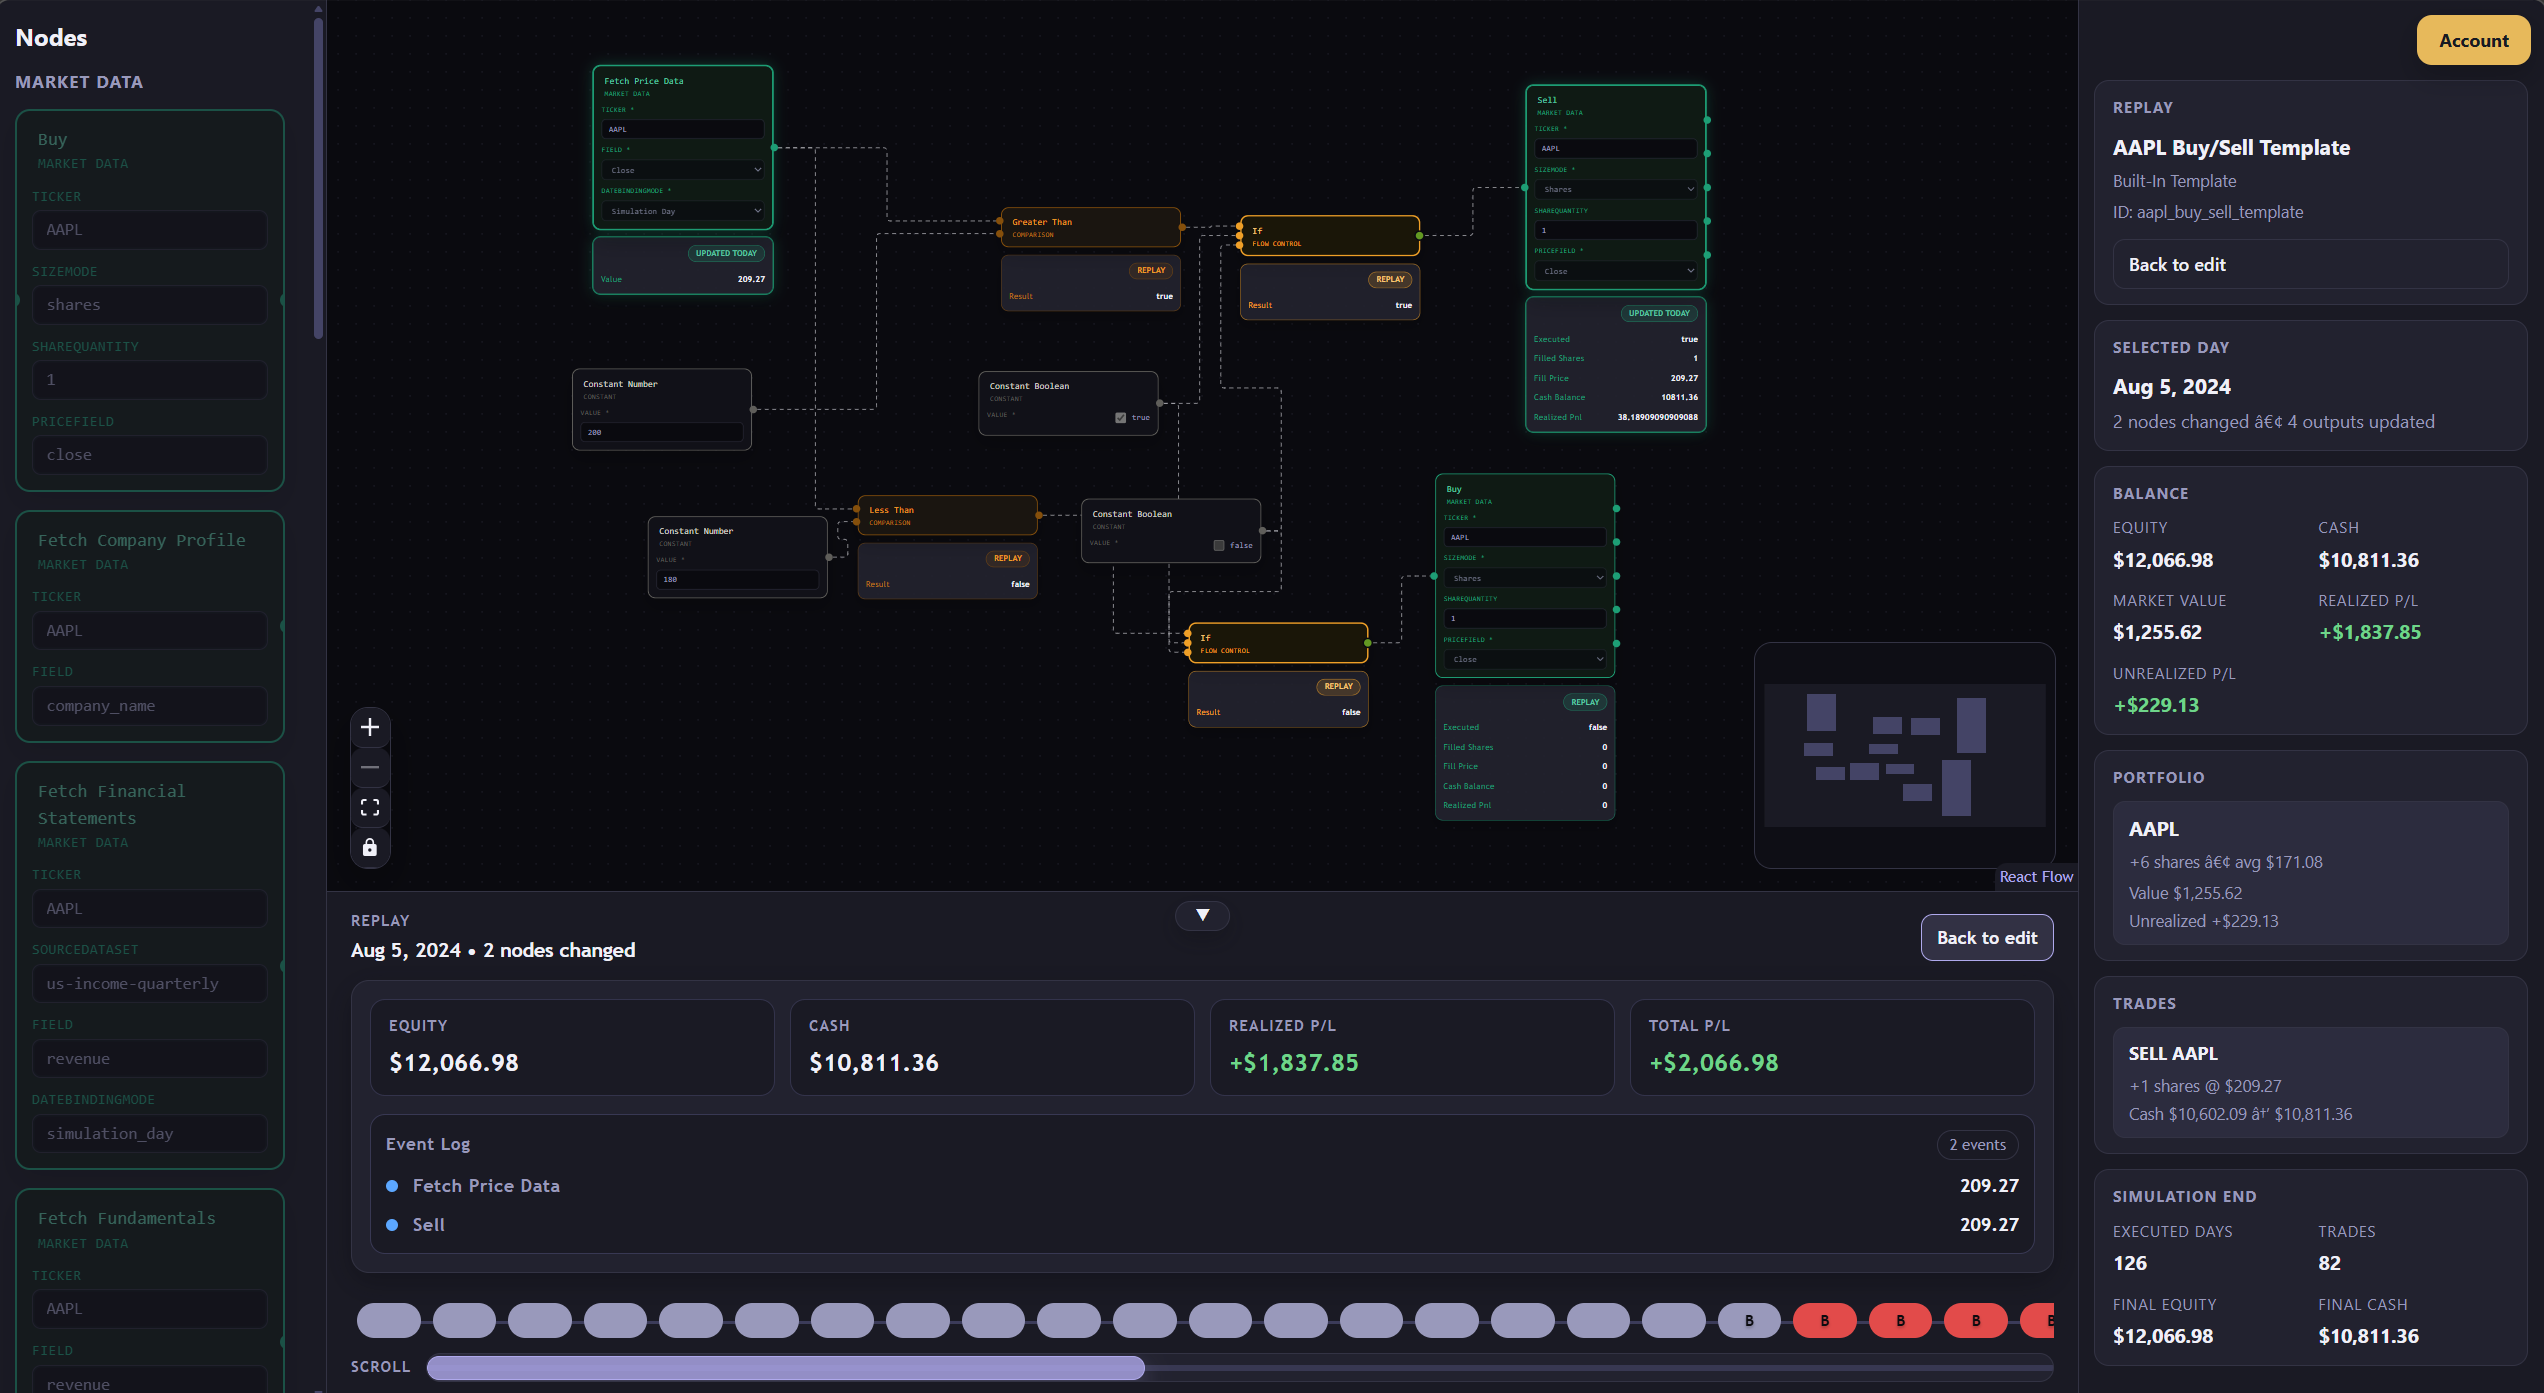This screenshot has height=1393, width=2544.
Task: Select the first red B timeline marker
Action: point(1824,1320)
